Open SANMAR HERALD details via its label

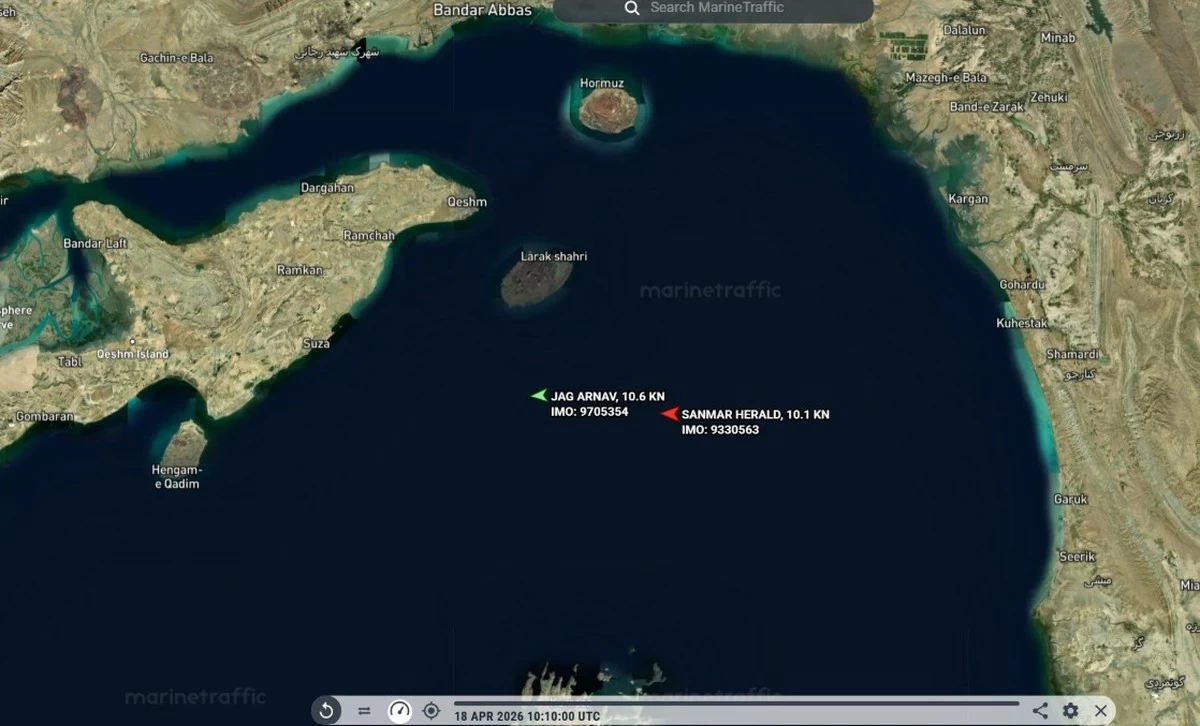tap(755, 413)
